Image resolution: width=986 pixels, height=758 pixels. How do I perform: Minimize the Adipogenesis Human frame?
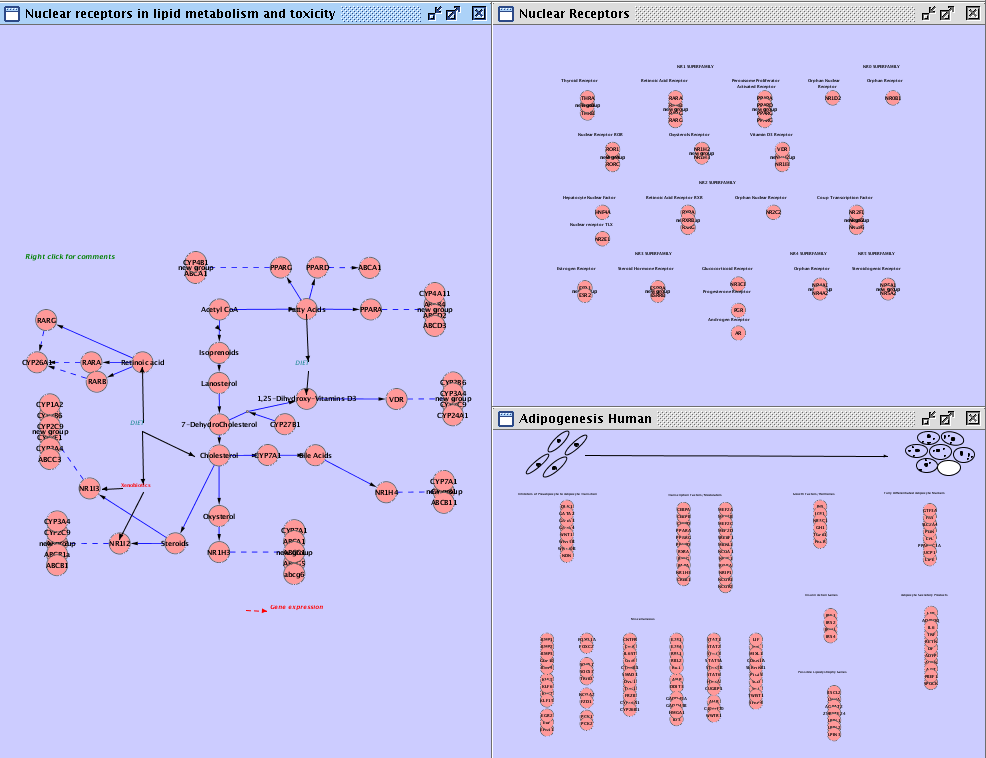coord(929,418)
